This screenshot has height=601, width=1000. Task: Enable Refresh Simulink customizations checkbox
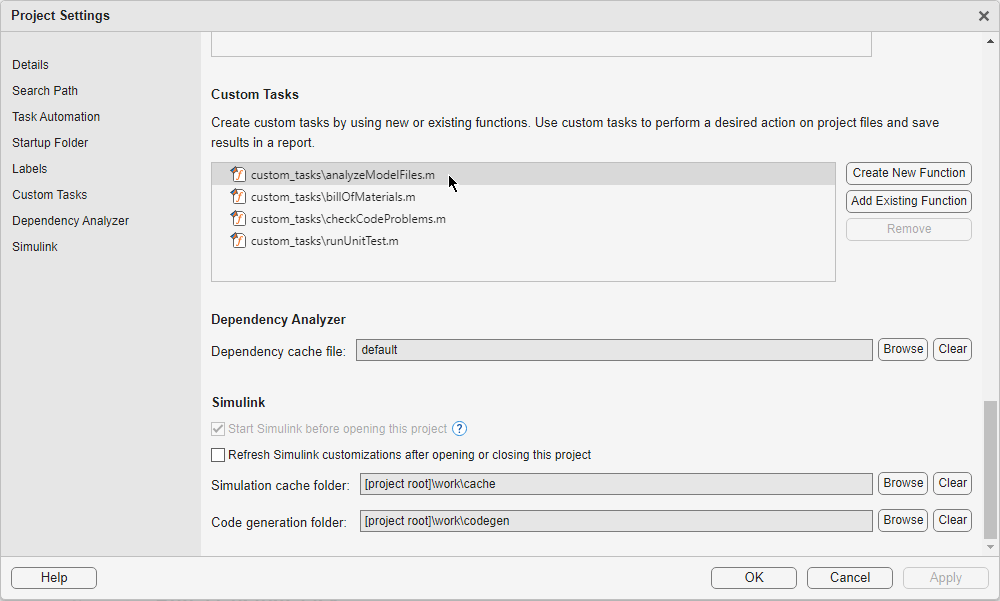pyautogui.click(x=218, y=455)
